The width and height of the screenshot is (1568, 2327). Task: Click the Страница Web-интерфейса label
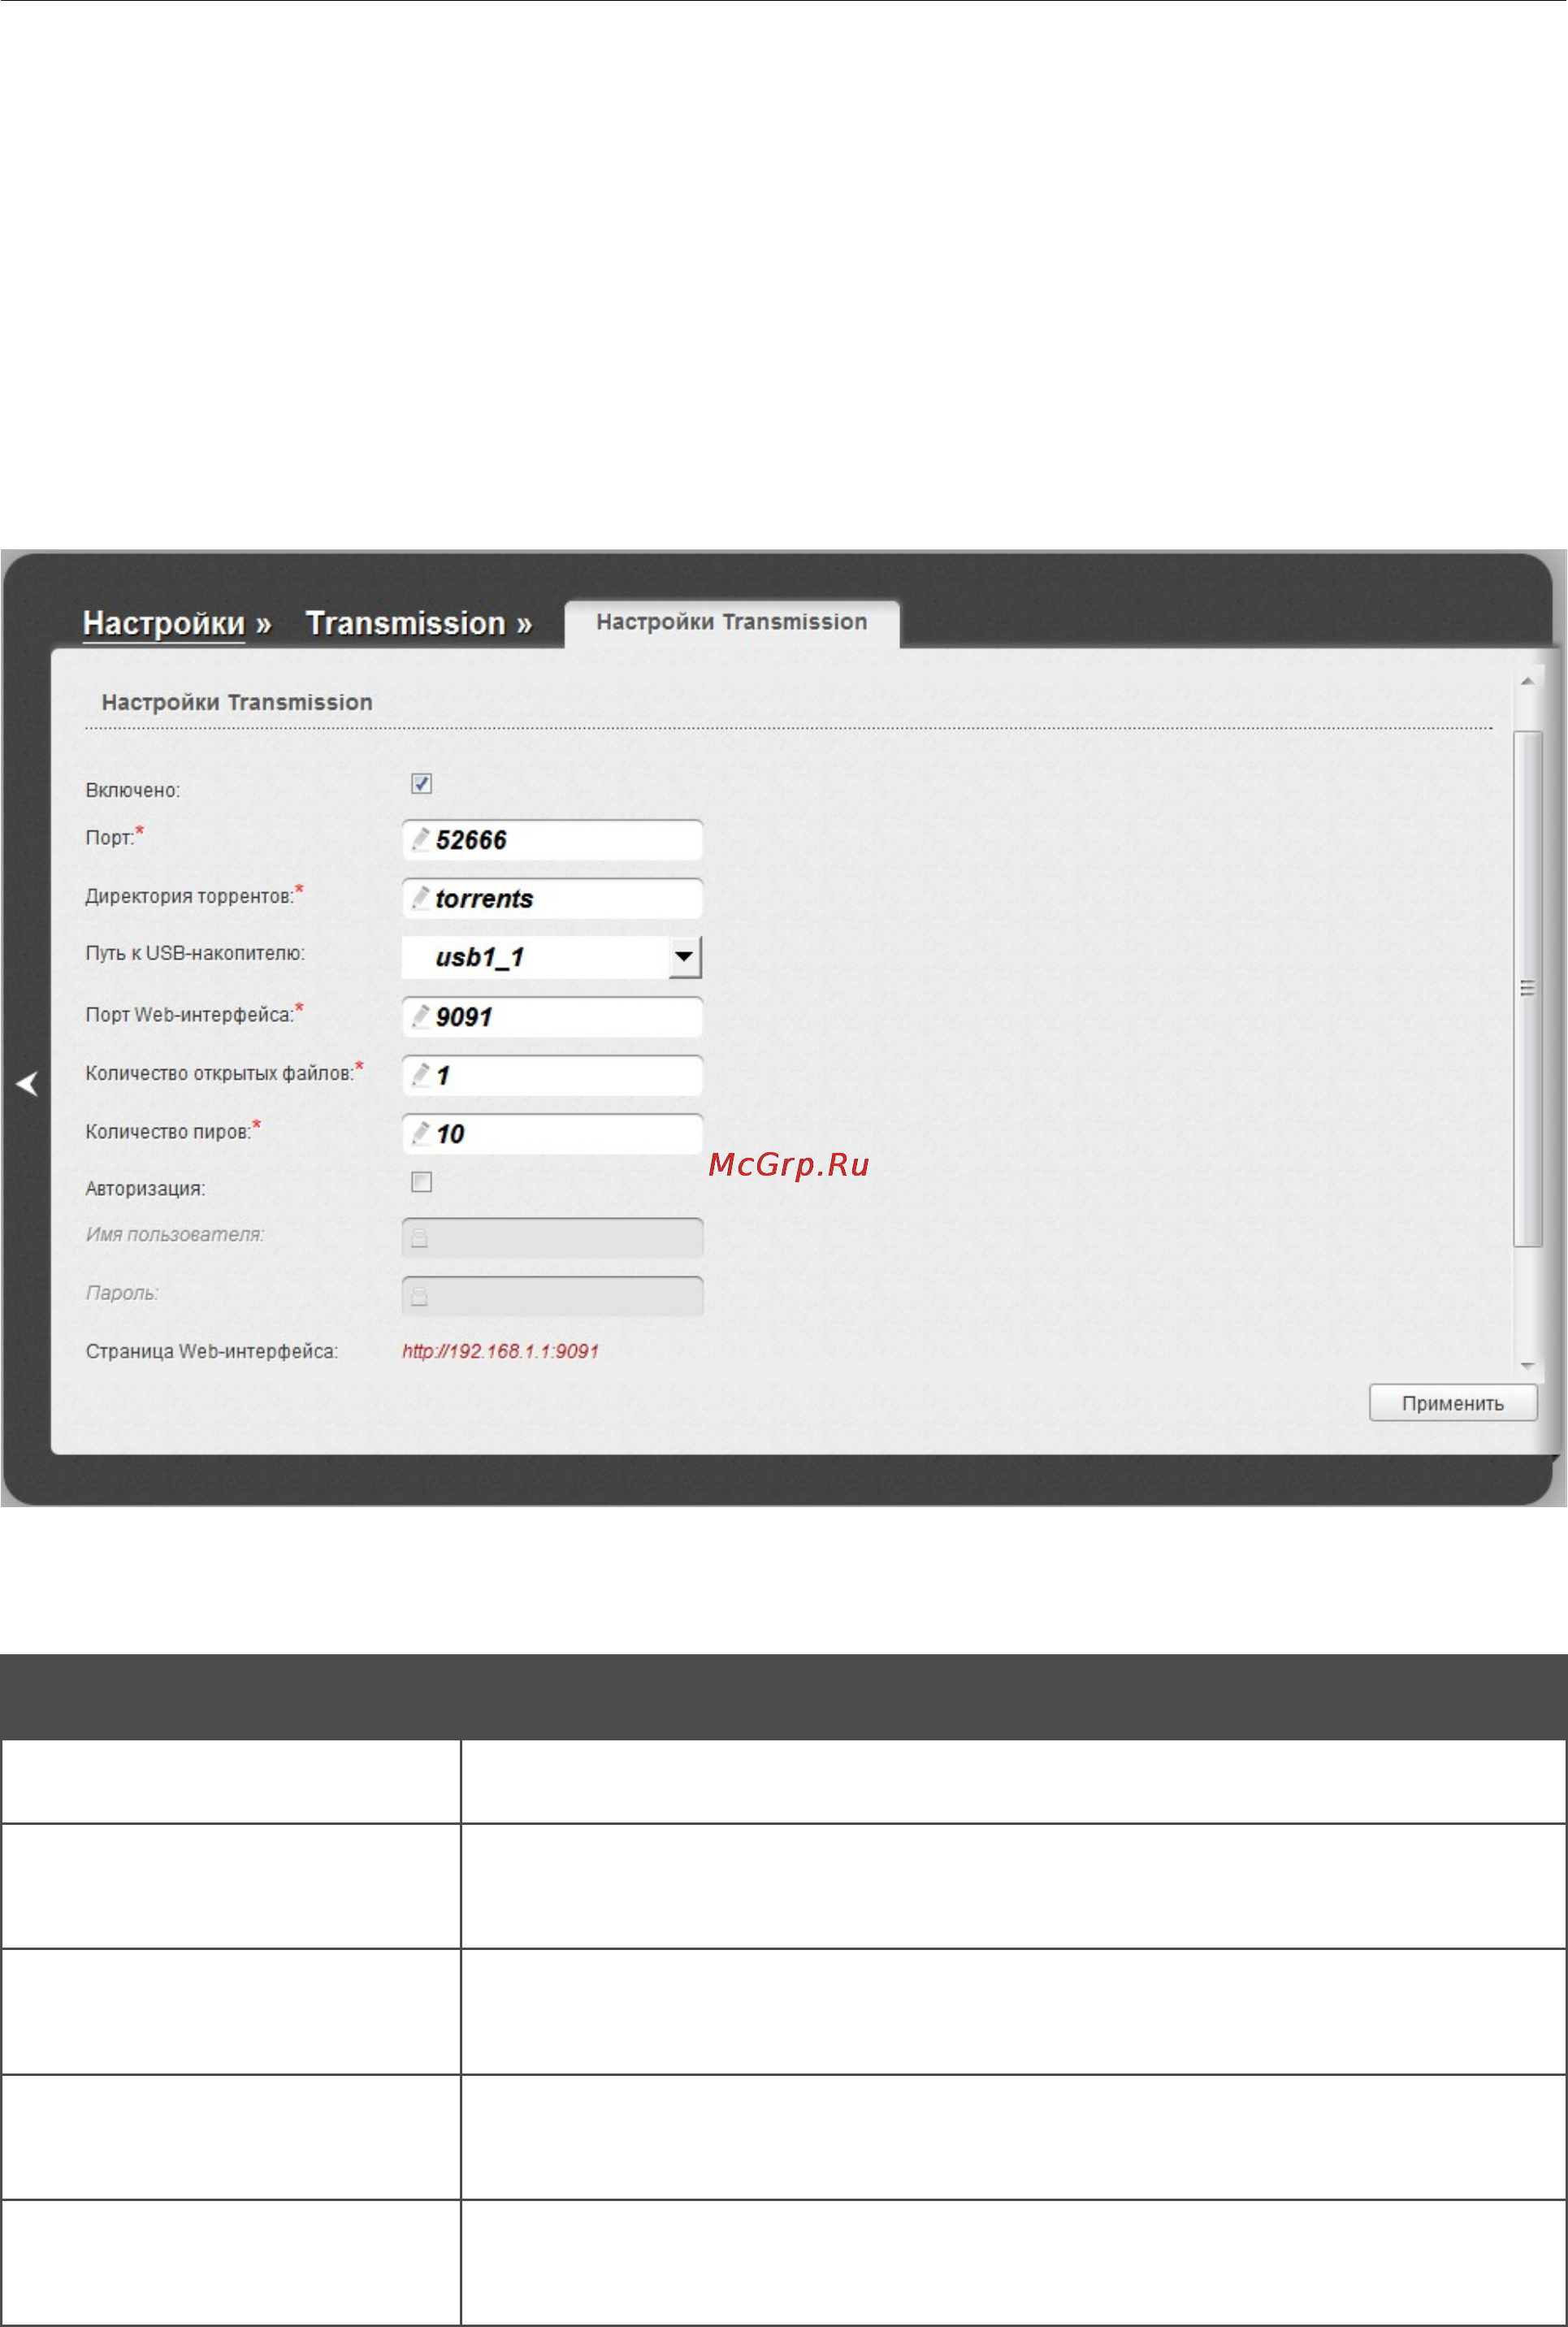(x=212, y=1351)
